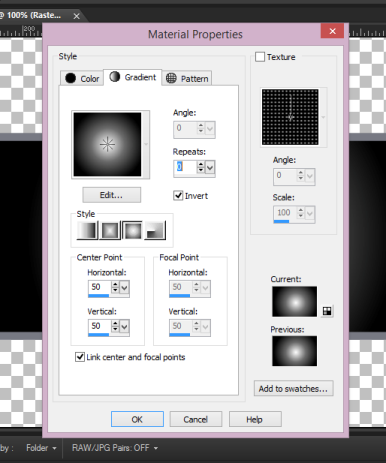Open Center Point Horizontal dropdown arrow
The height and width of the screenshot is (463, 386).
coord(124,287)
